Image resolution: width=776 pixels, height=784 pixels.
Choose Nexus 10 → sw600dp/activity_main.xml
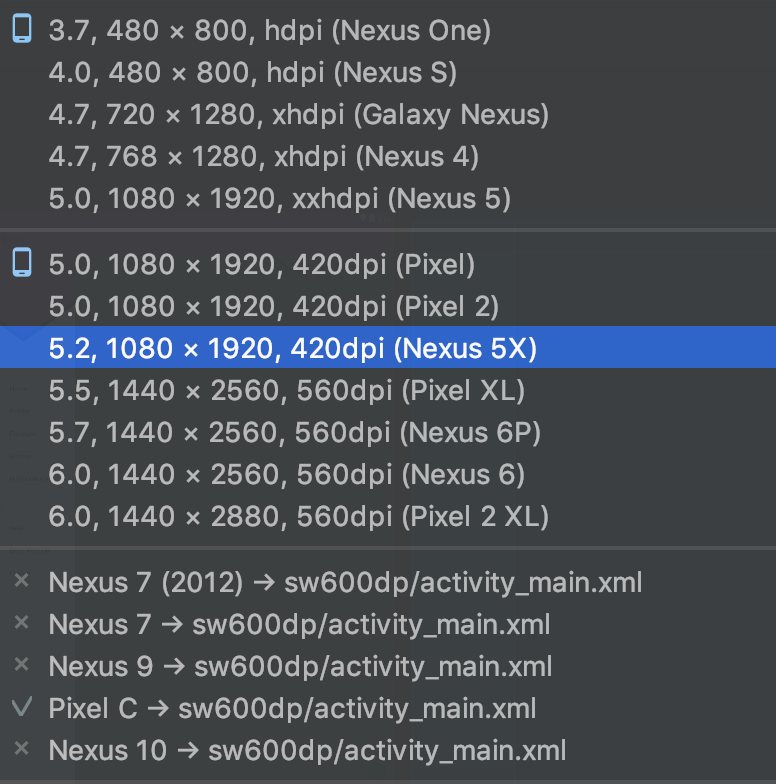point(388,750)
